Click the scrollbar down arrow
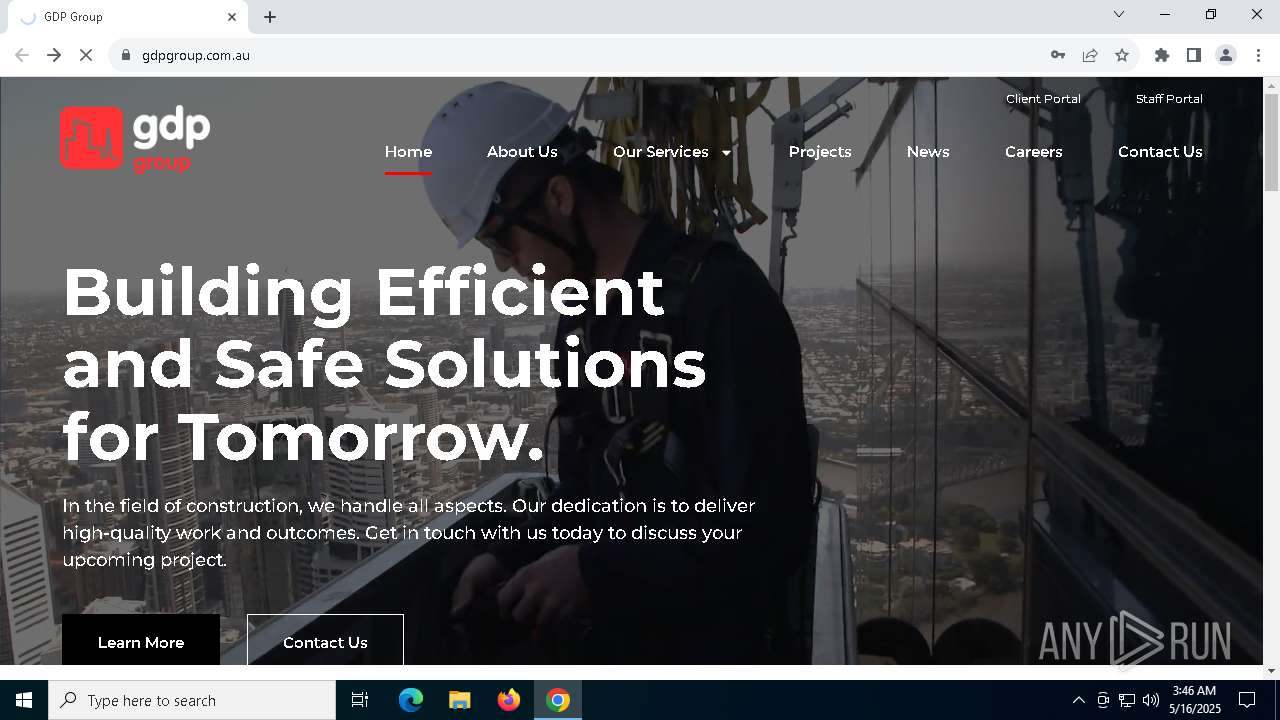Image resolution: width=1280 pixels, height=720 pixels. tap(1271, 671)
